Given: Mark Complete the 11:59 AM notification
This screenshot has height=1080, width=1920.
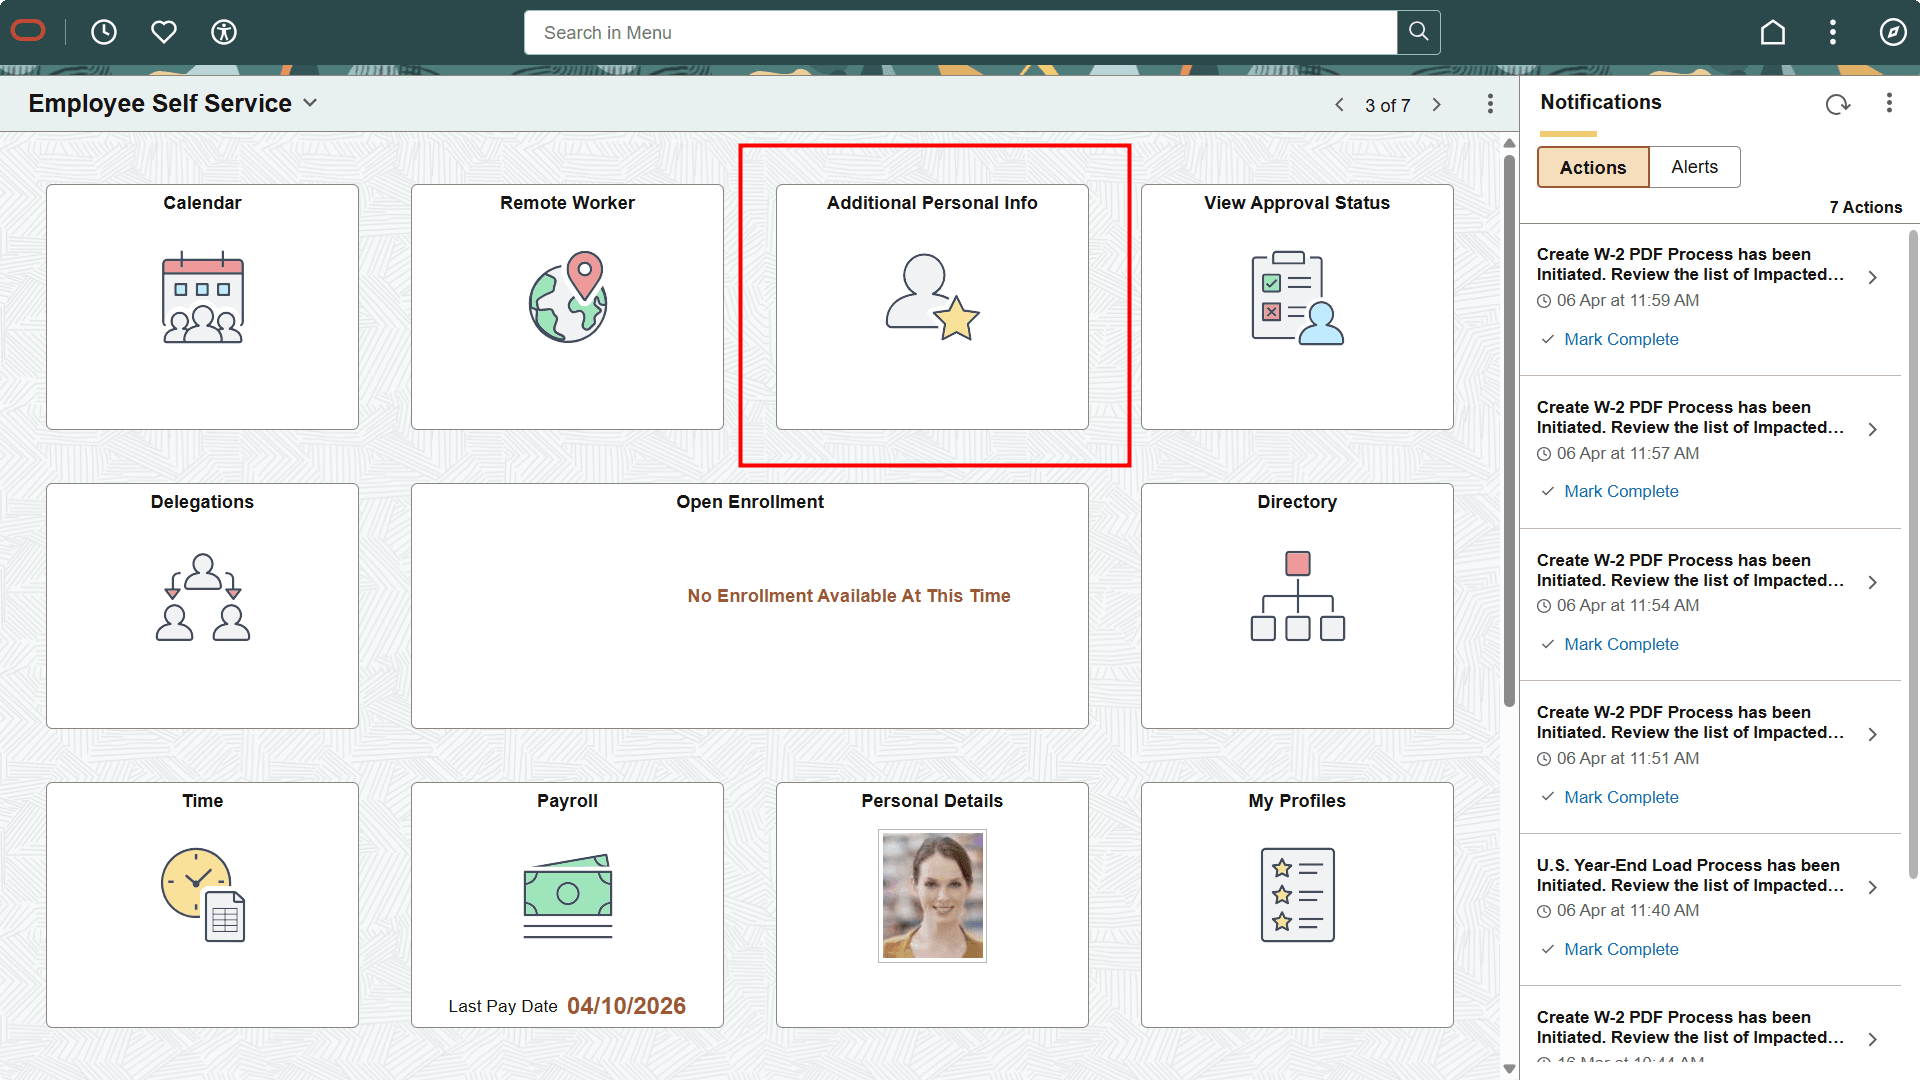Looking at the screenshot, I should 1620,339.
